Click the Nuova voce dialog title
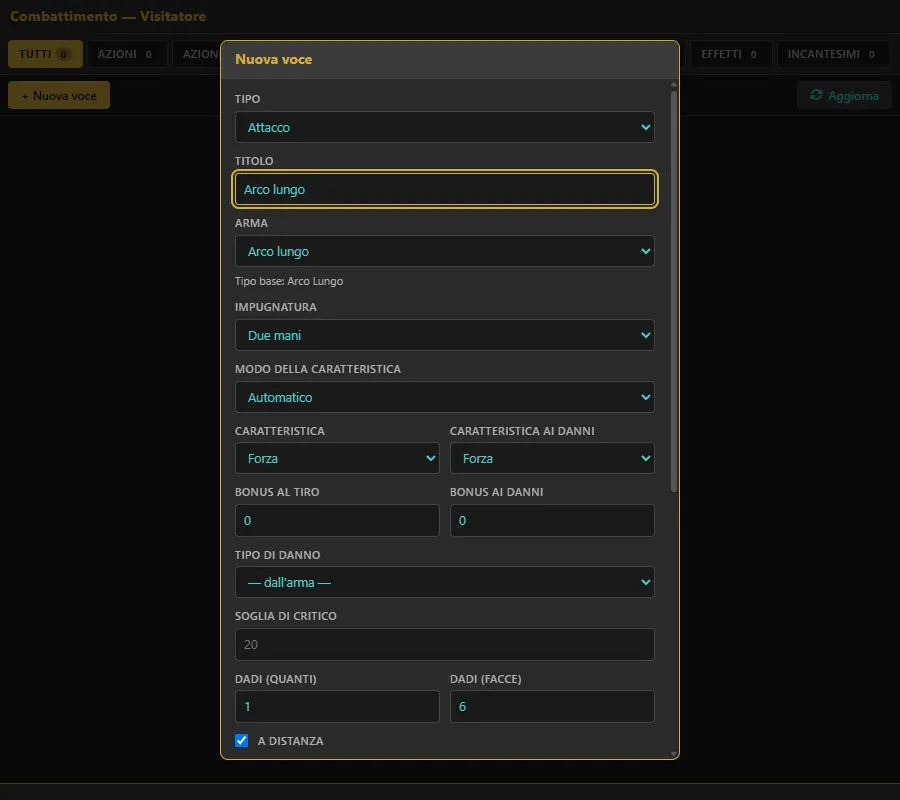 click(274, 59)
